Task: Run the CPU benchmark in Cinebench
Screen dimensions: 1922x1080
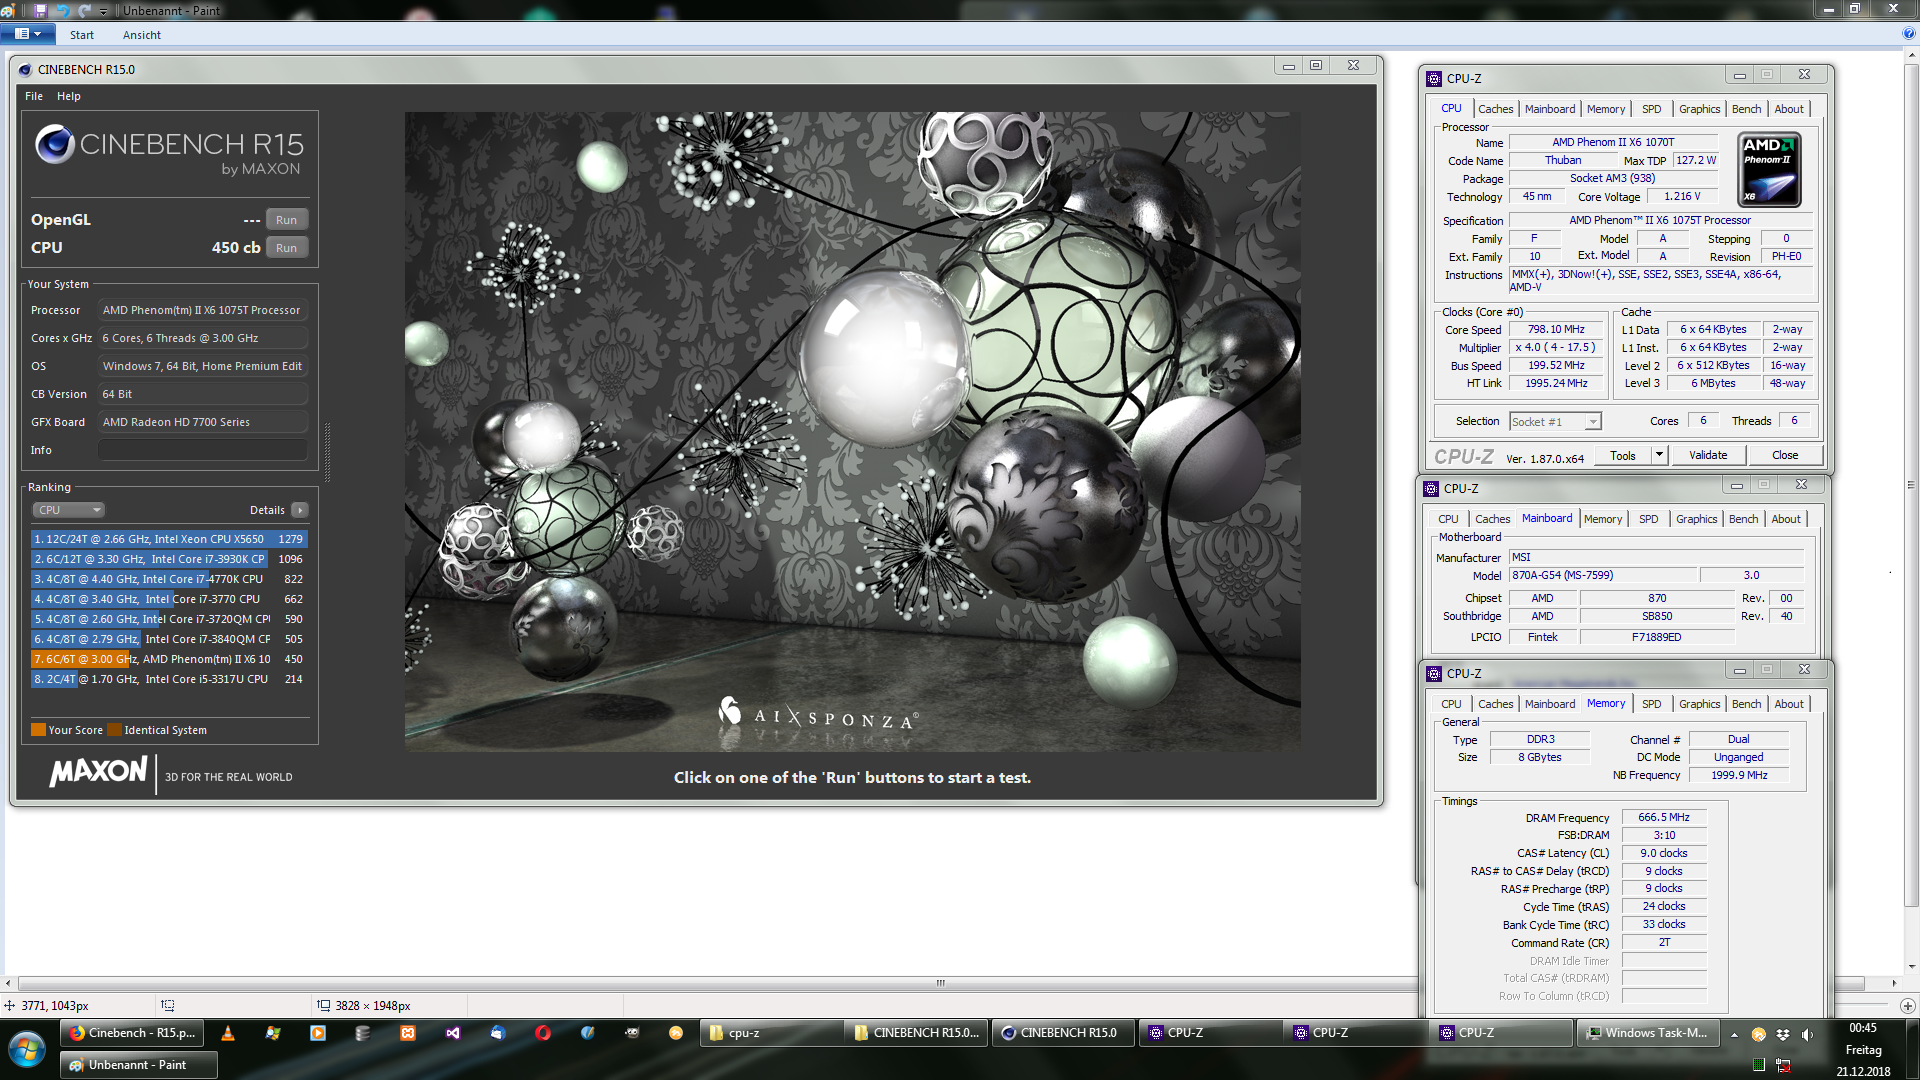Action: pos(287,248)
